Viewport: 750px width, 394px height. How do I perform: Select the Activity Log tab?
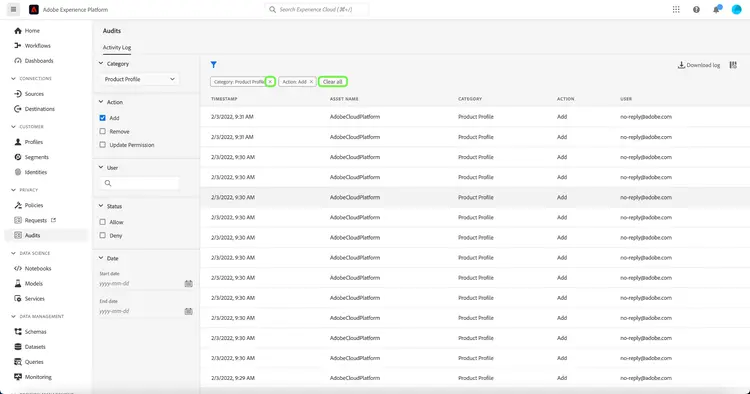117,47
